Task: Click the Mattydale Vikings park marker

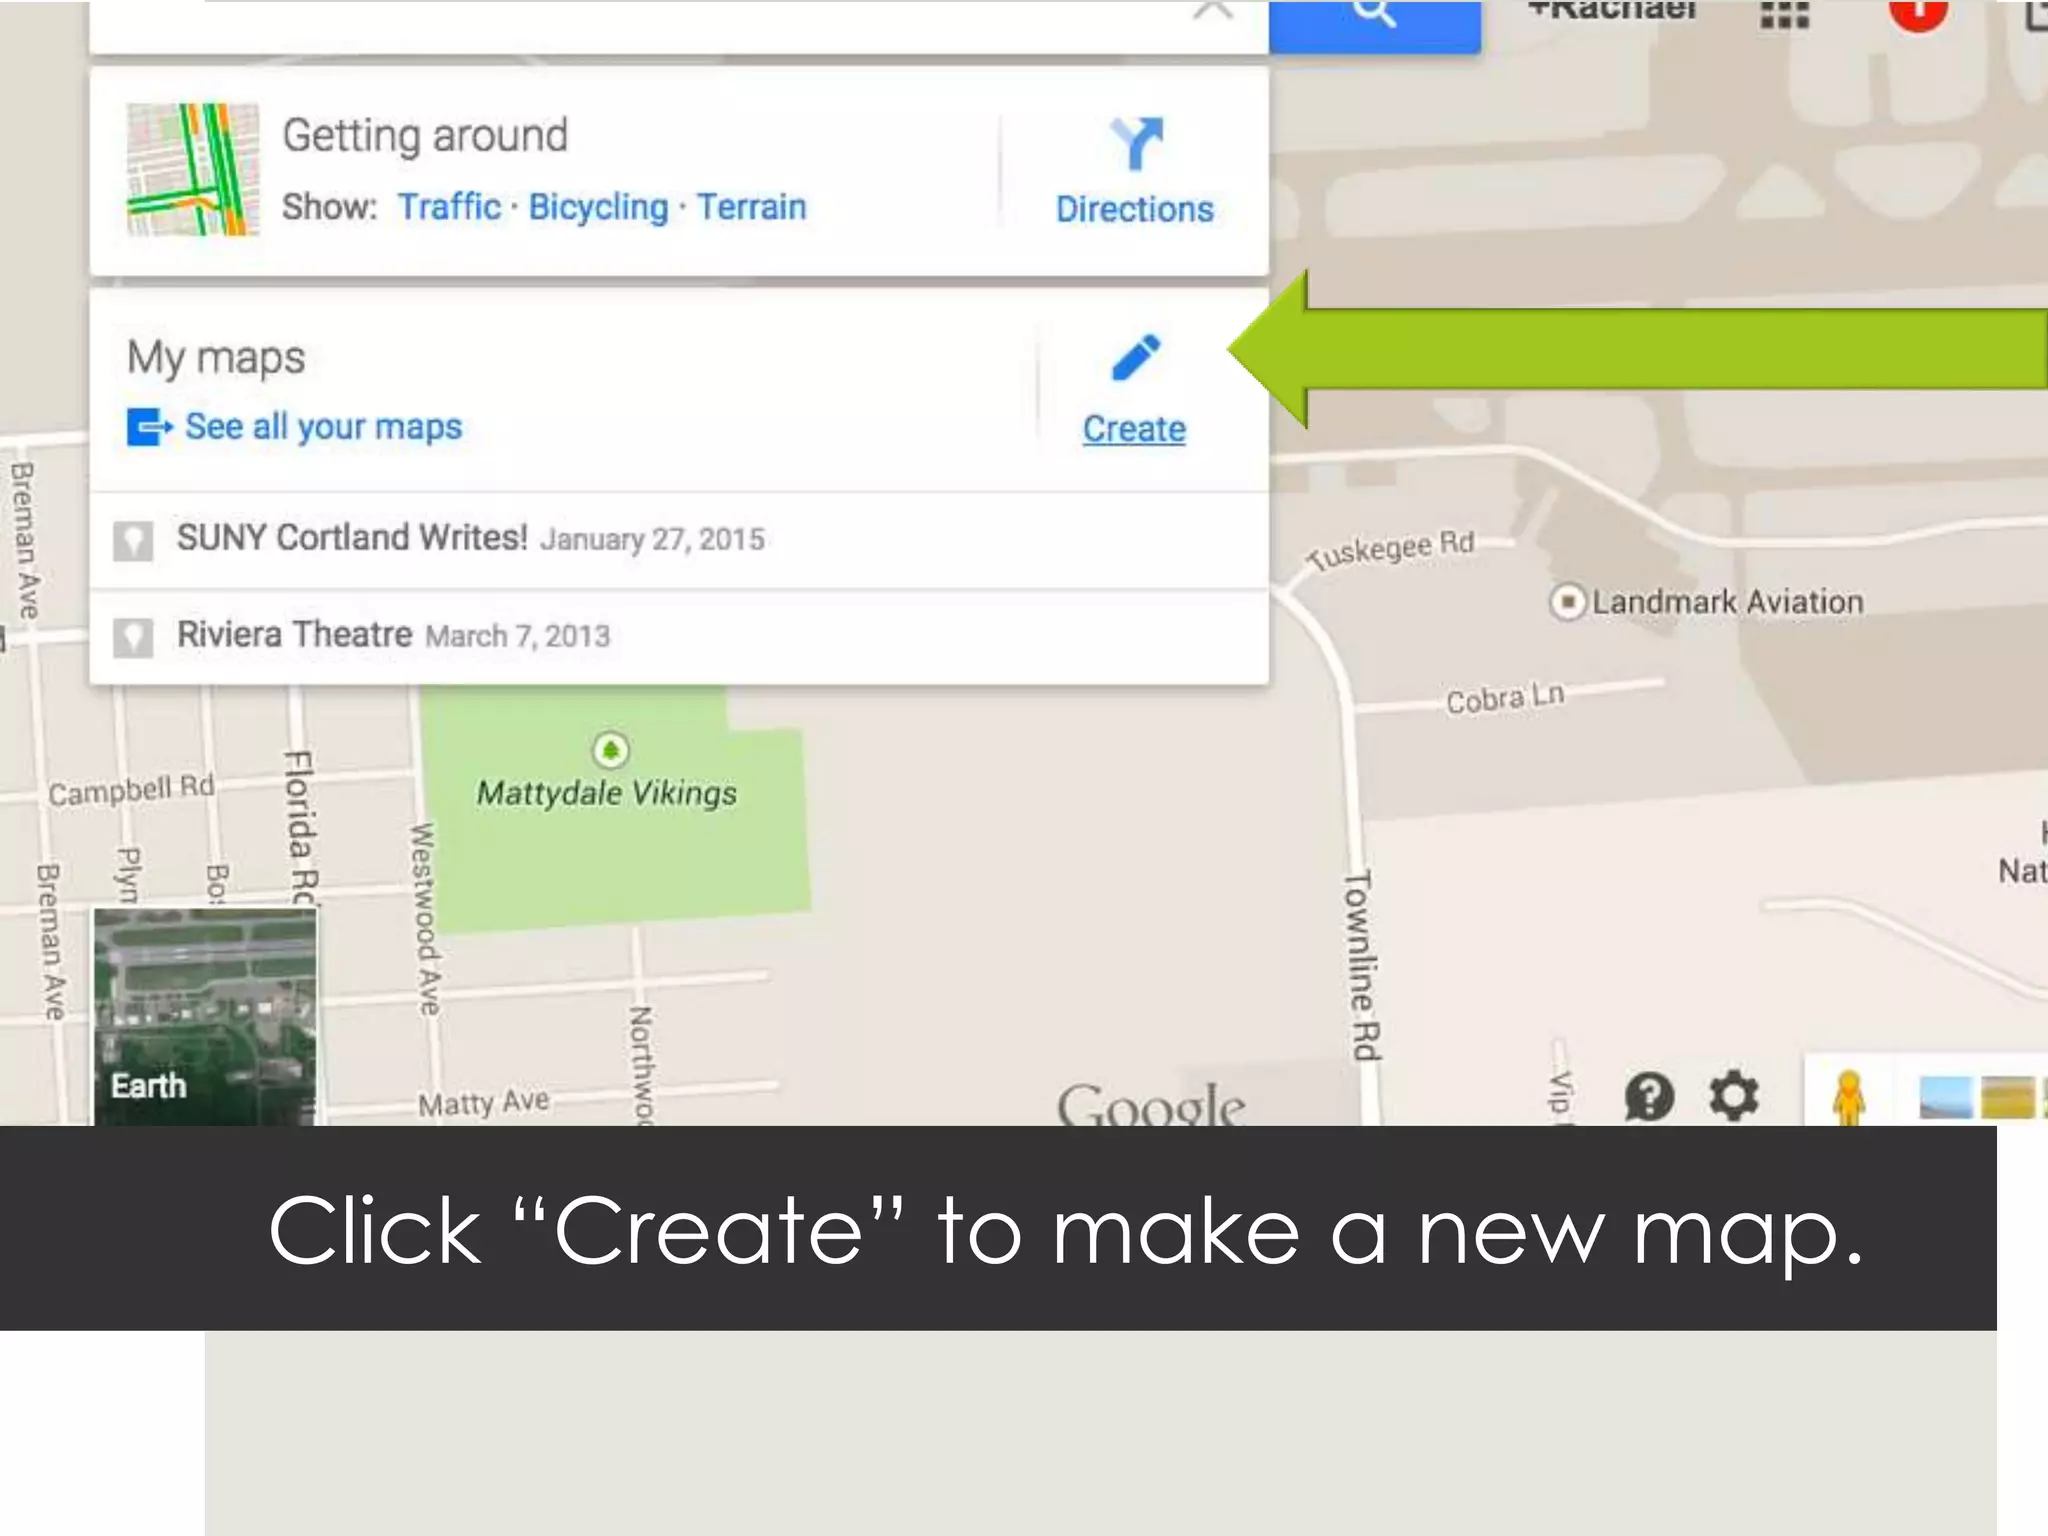Action: coord(611,749)
